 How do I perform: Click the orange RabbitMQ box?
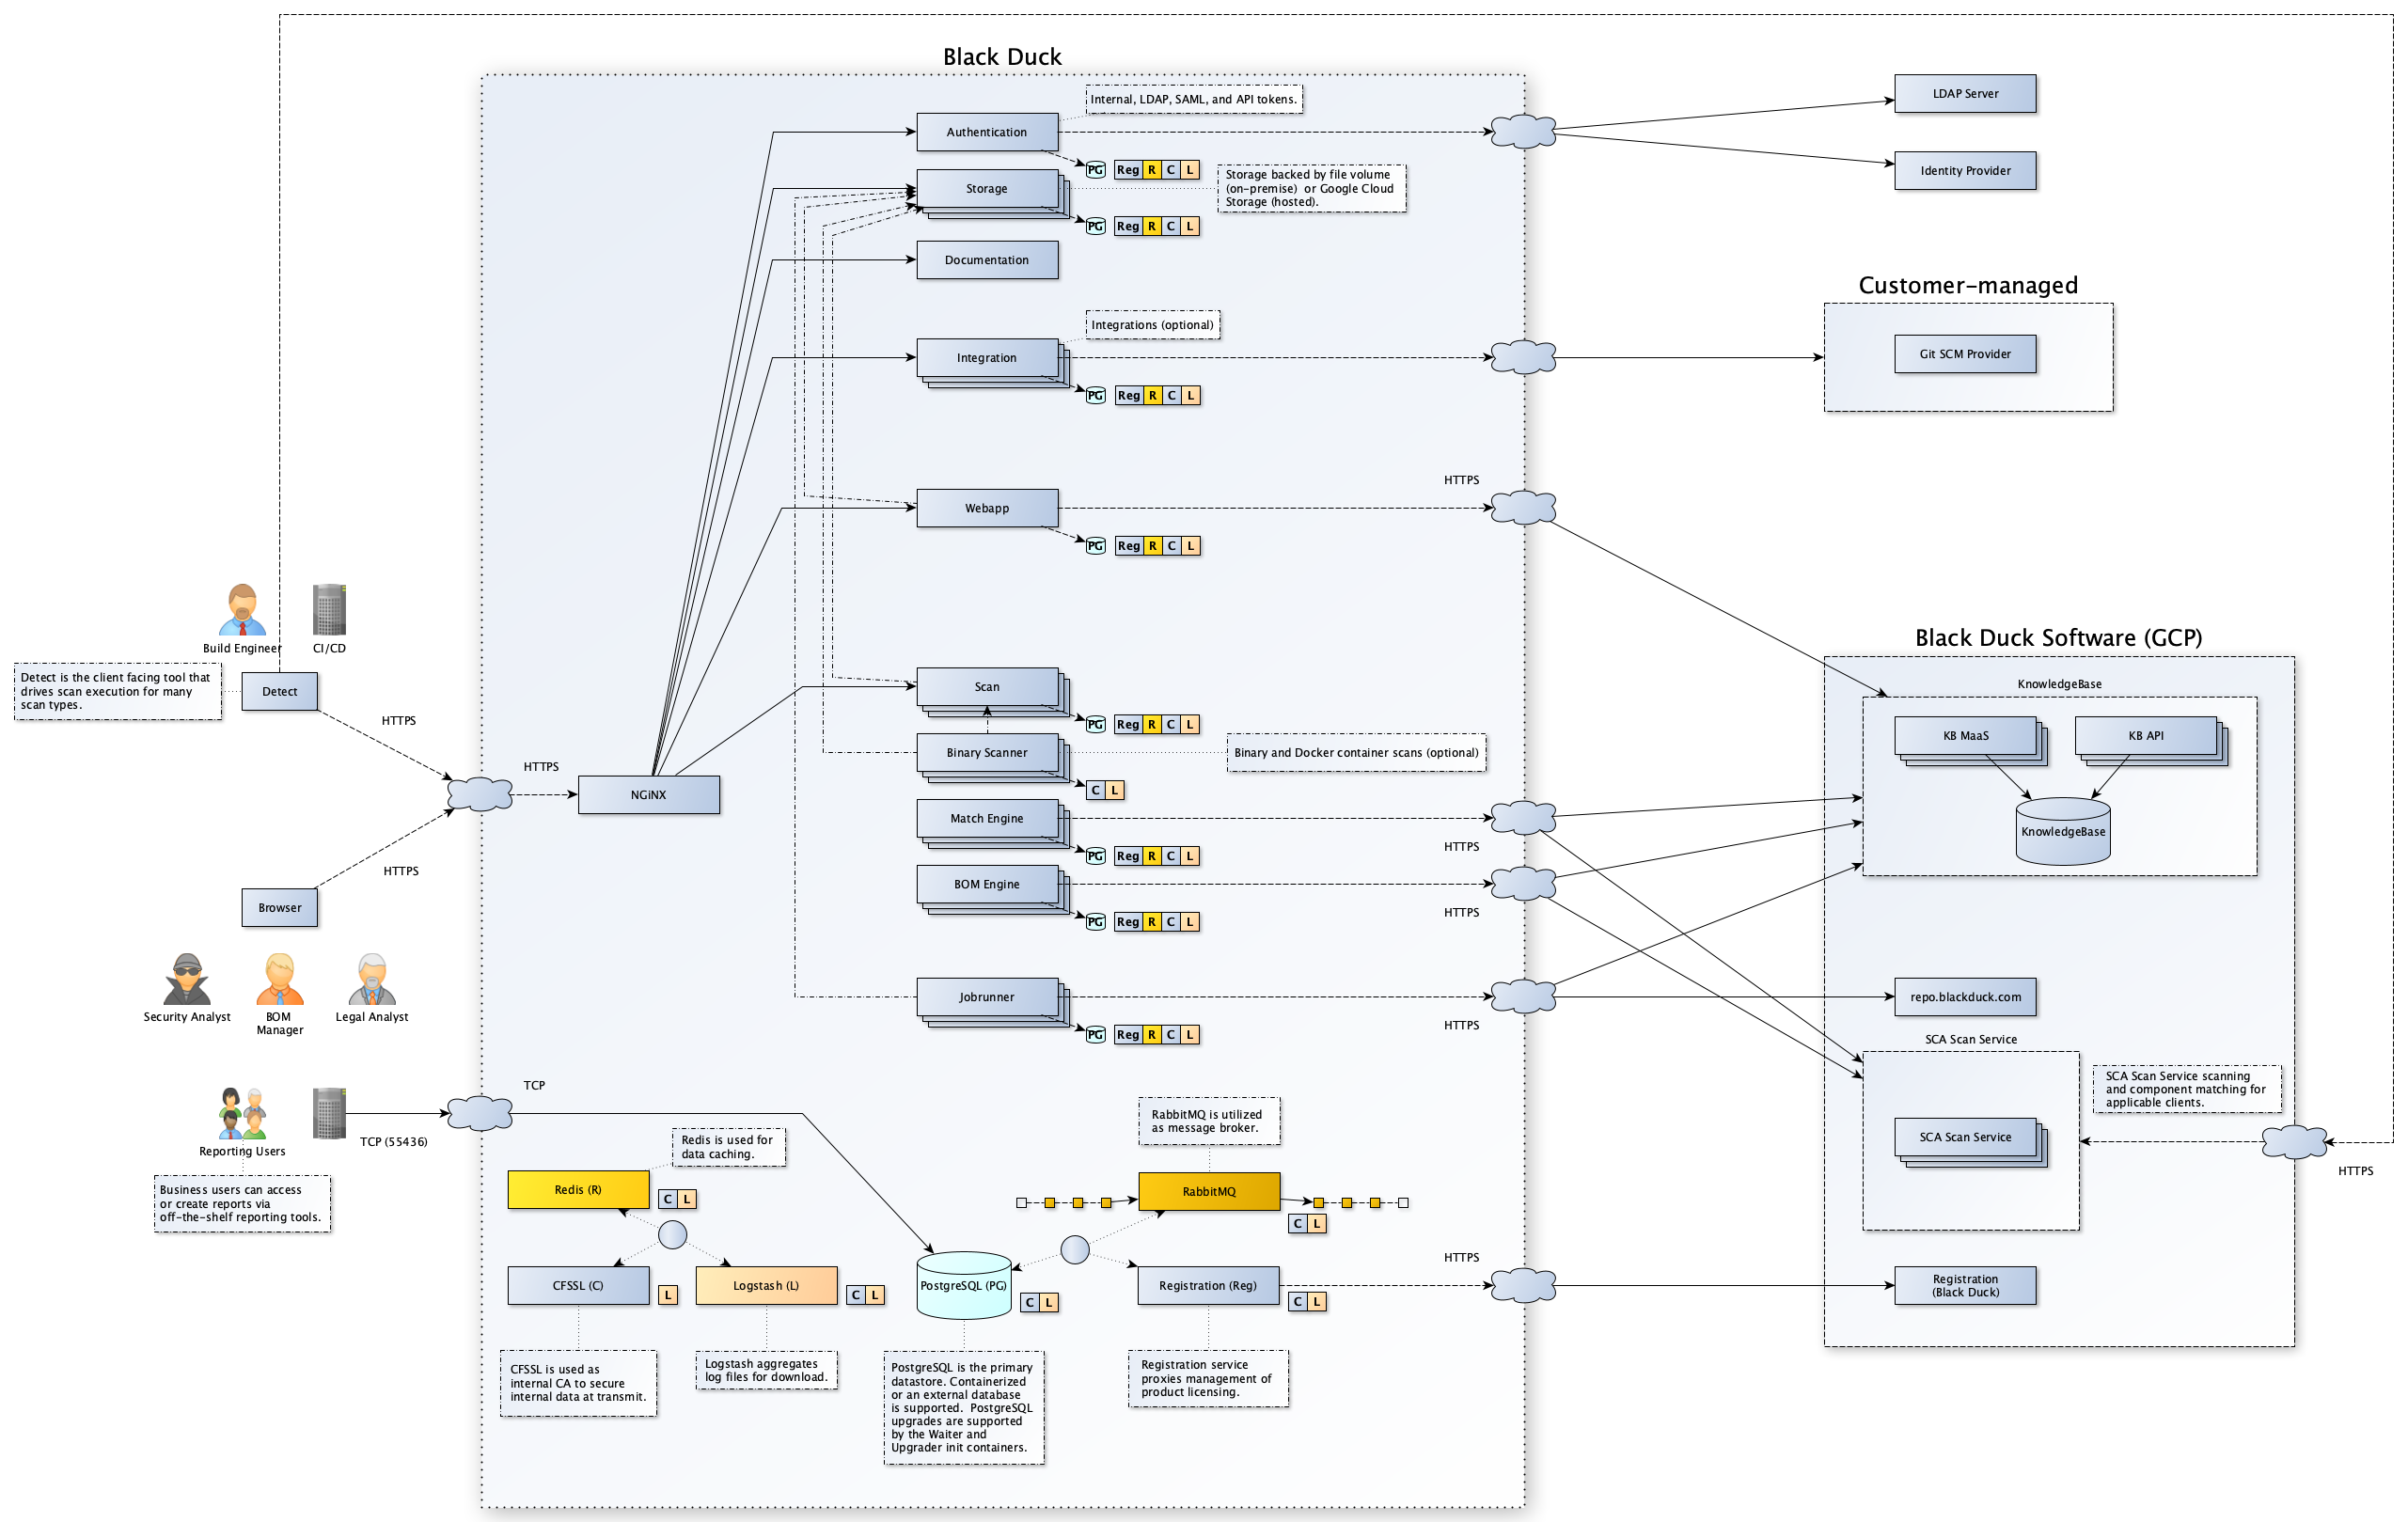(1208, 1191)
